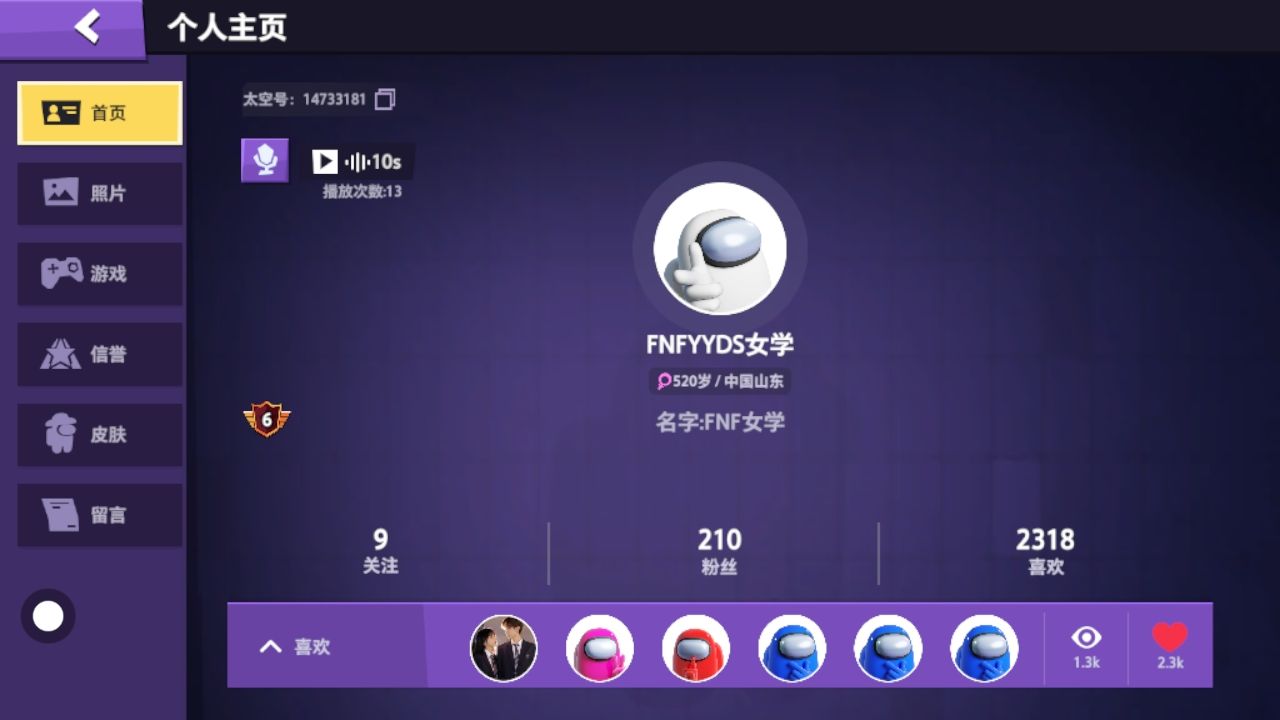Play the 10s voice introduction

[325, 161]
